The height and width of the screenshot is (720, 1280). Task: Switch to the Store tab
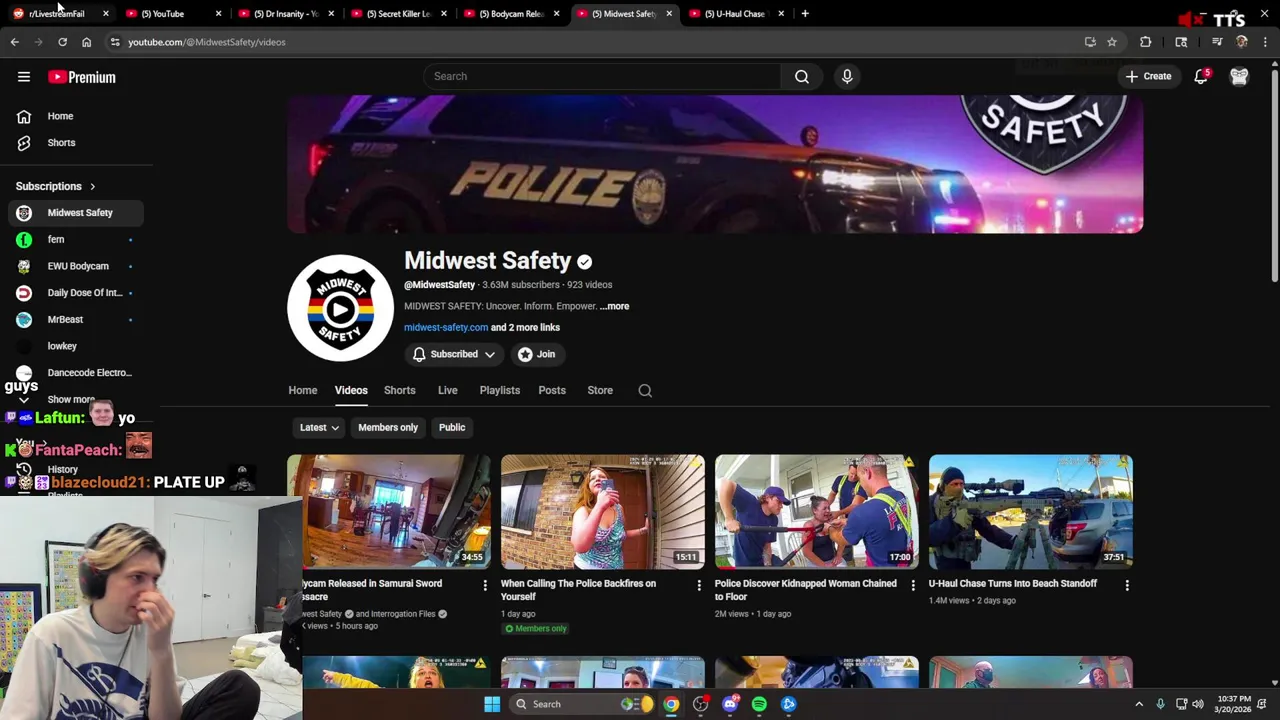(x=600, y=391)
